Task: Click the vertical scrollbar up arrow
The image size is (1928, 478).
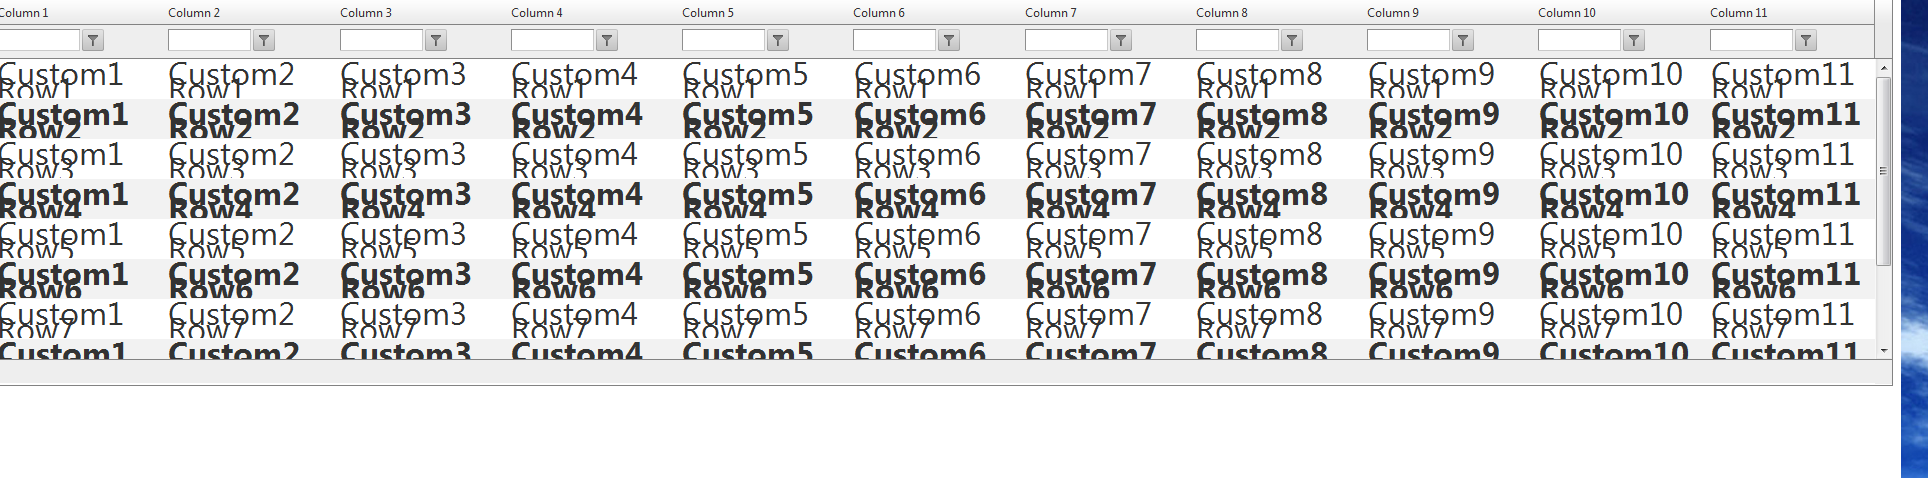Action: pos(1884,68)
